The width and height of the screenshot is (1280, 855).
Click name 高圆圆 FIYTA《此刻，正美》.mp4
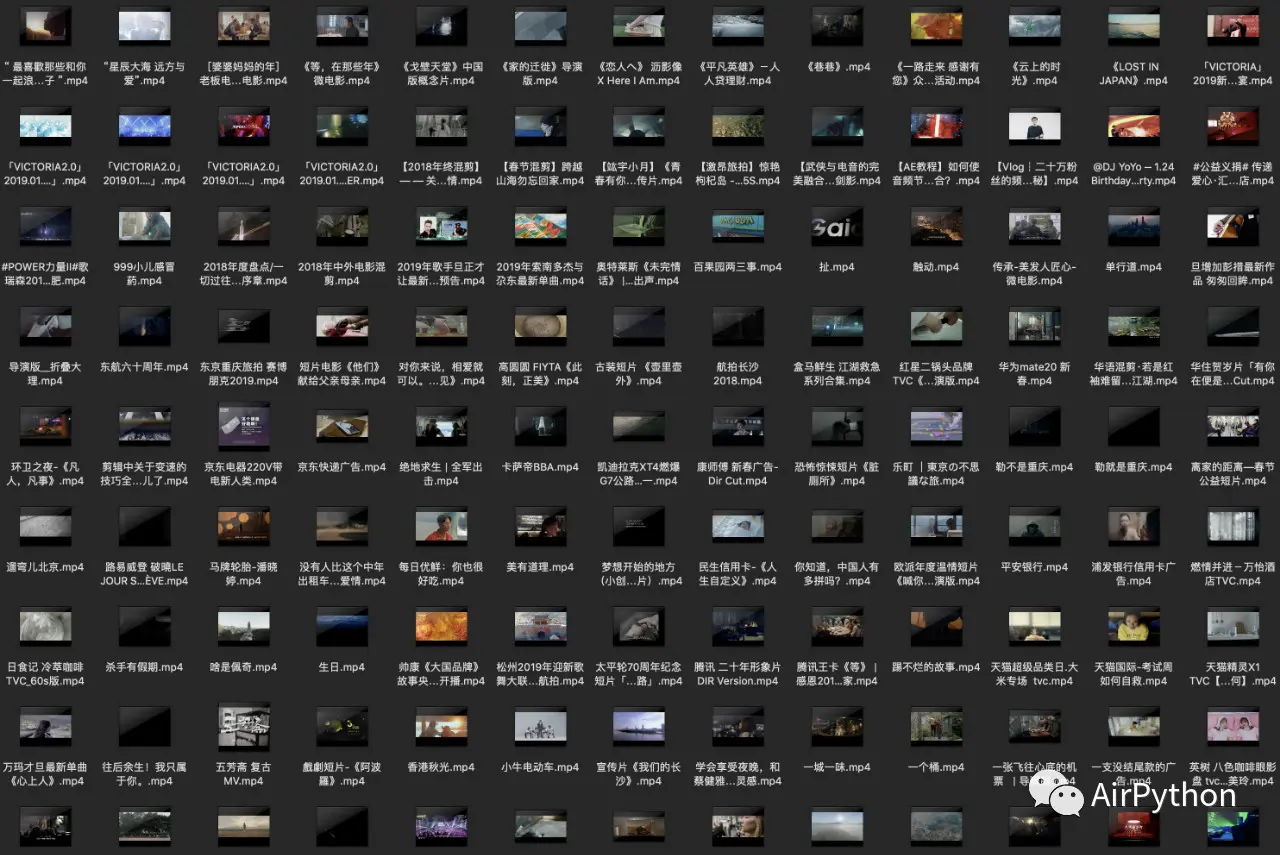[540, 374]
